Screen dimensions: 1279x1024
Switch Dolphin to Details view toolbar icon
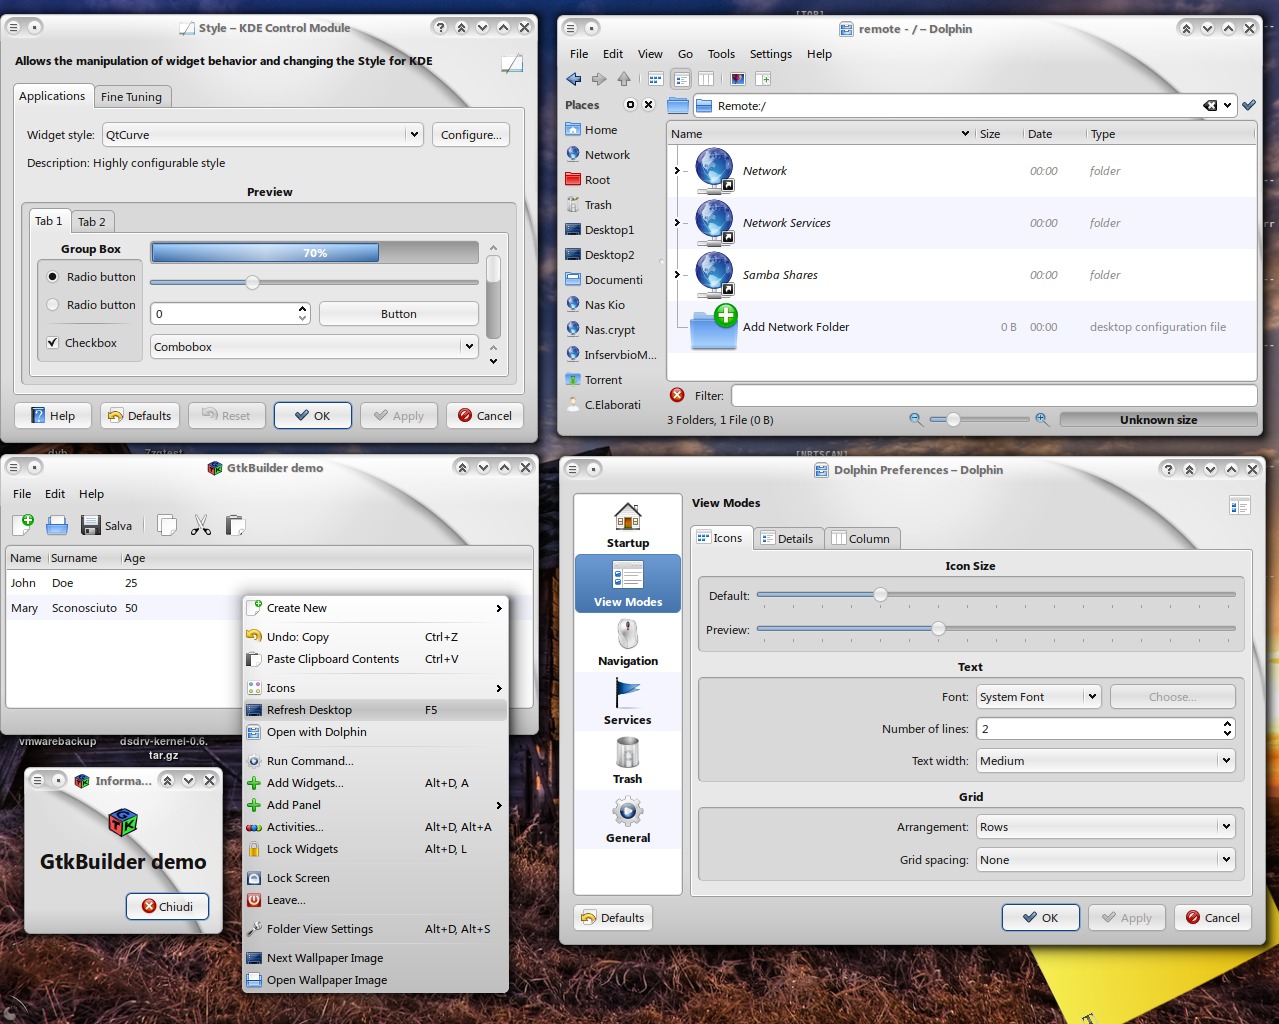681,79
